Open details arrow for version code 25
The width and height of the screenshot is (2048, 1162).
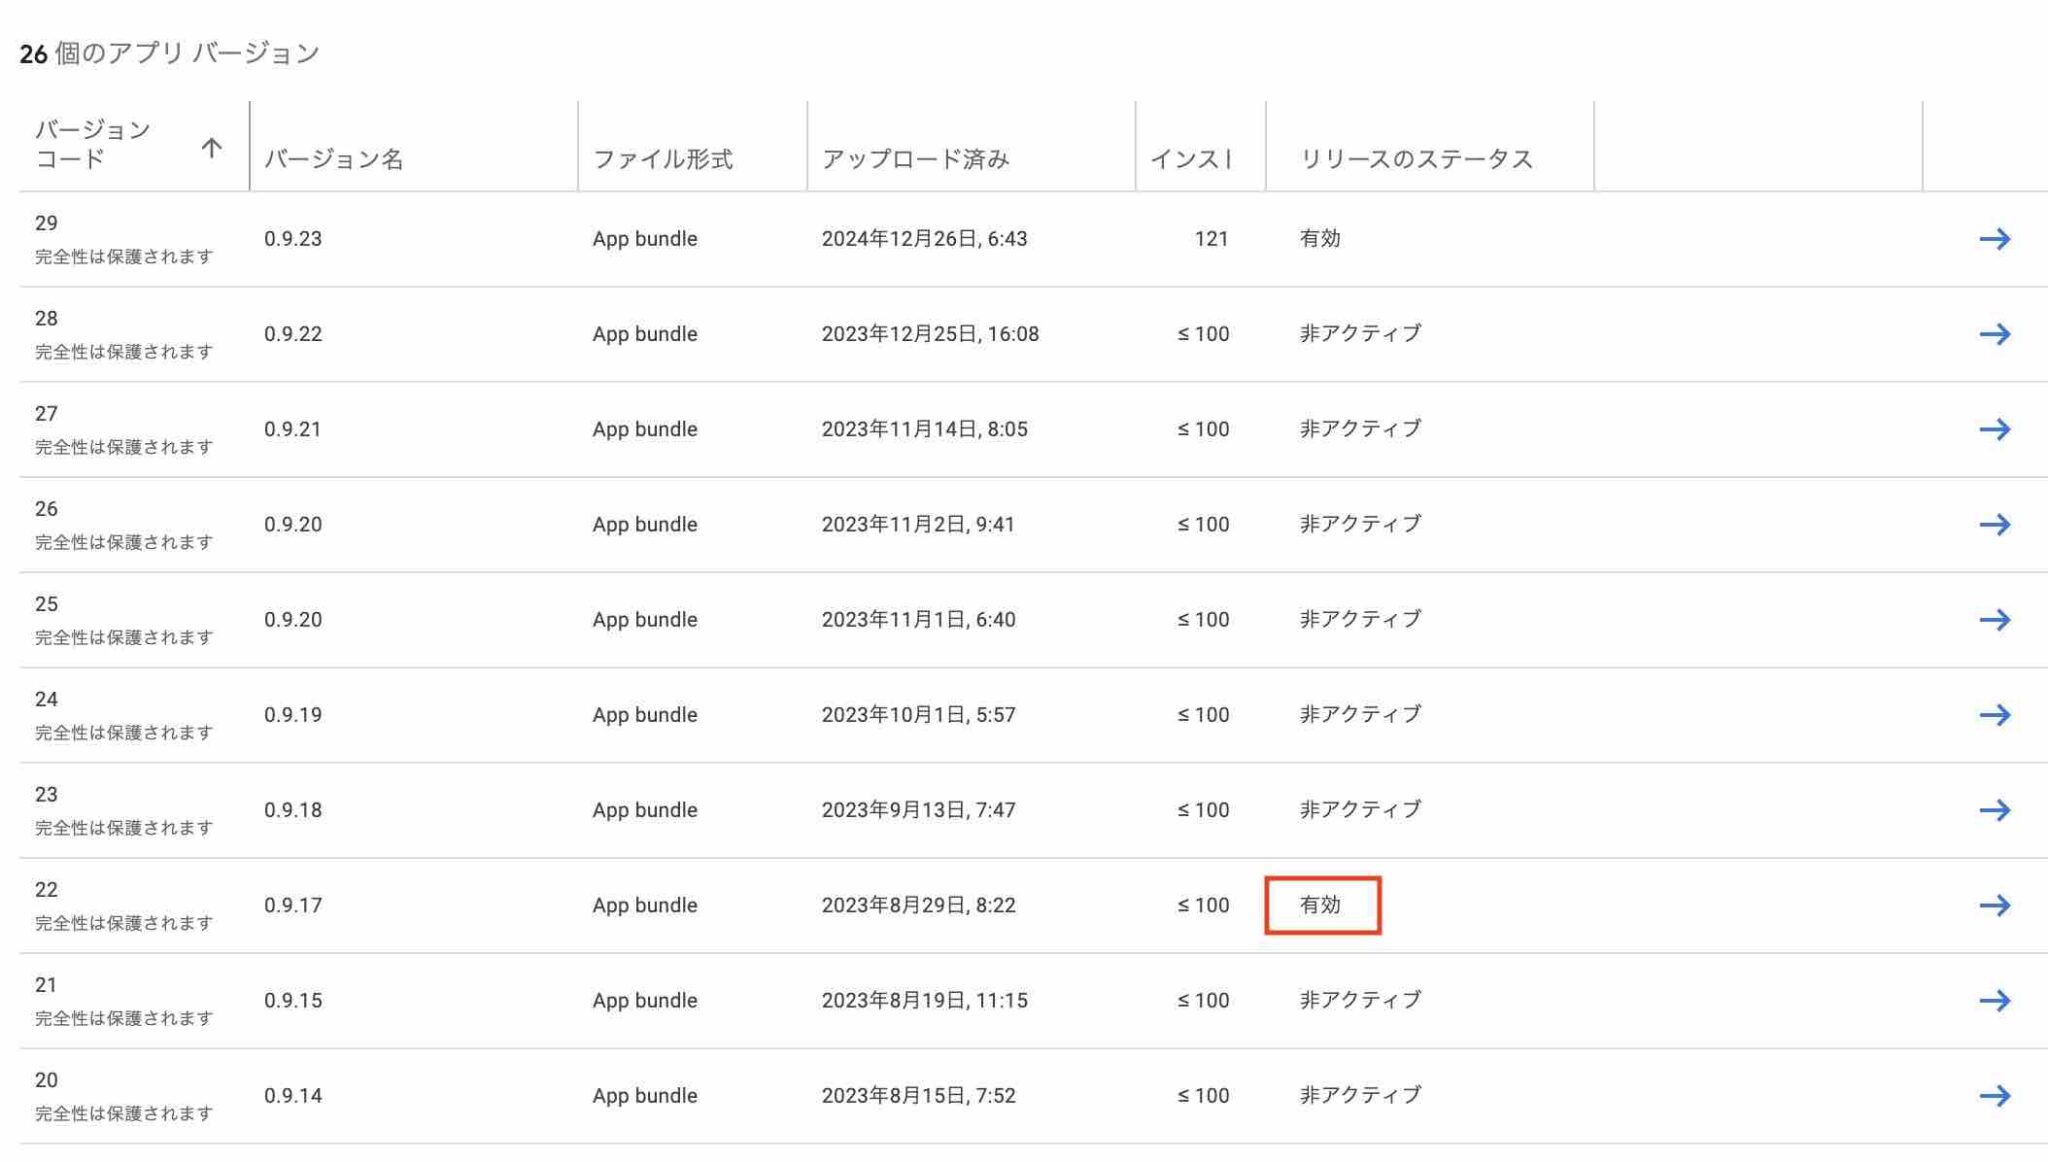click(1994, 620)
